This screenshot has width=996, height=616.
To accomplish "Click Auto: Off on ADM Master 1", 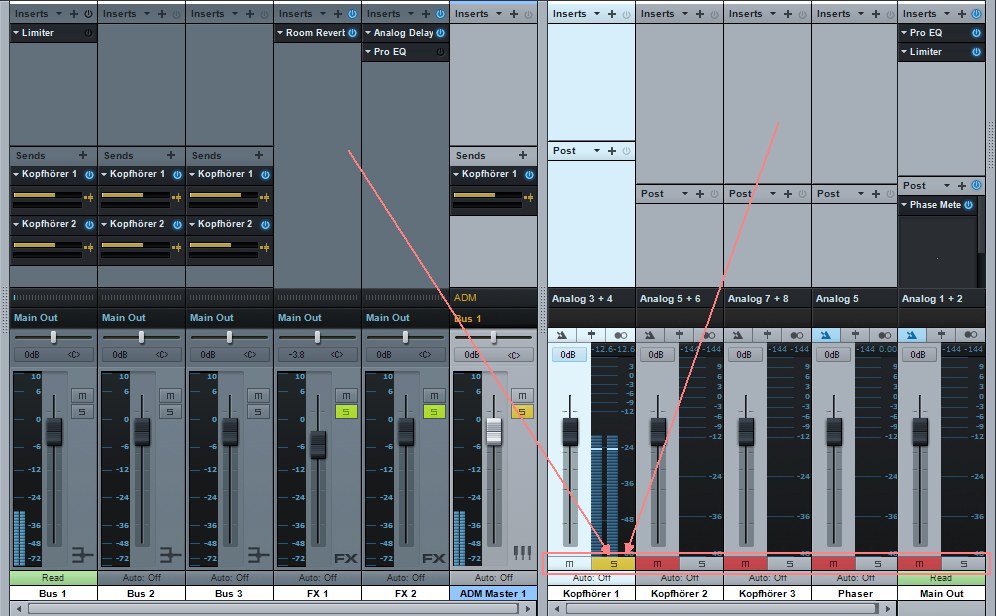I will click(494, 577).
